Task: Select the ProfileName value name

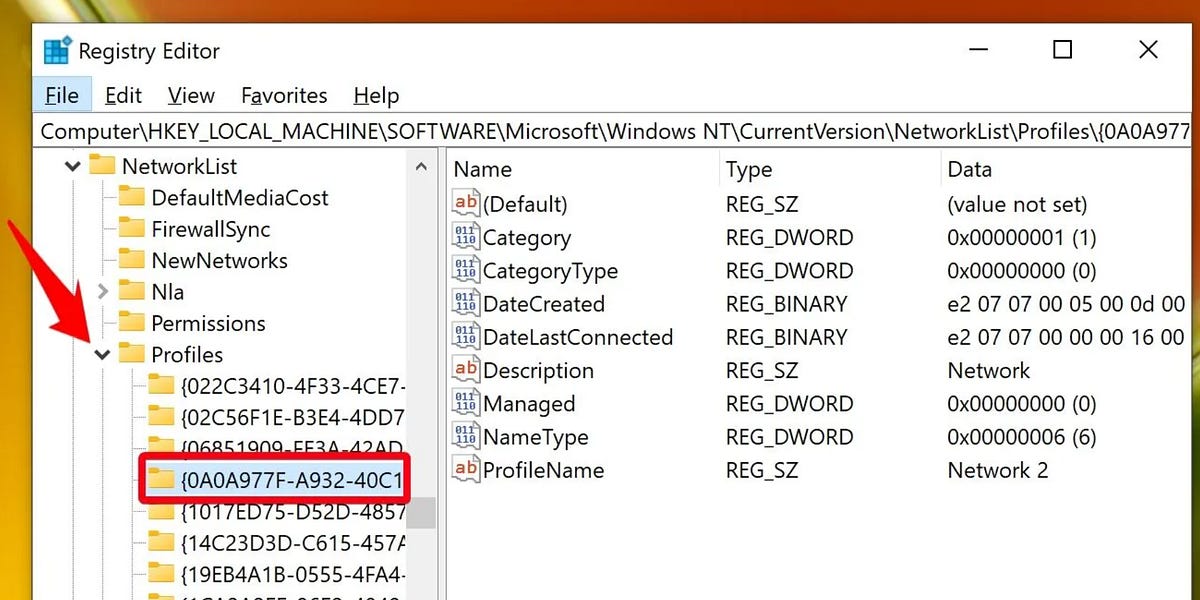Action: pos(543,470)
